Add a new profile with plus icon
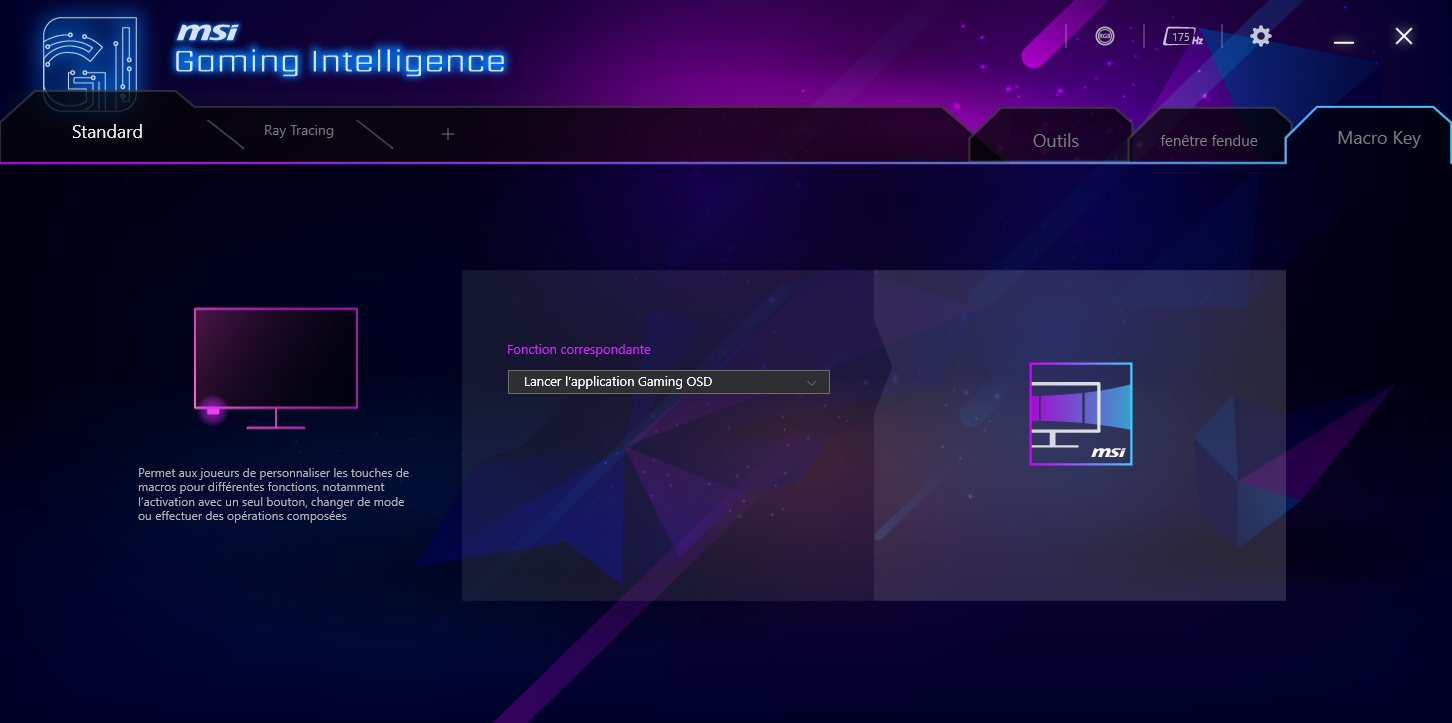 [448, 133]
